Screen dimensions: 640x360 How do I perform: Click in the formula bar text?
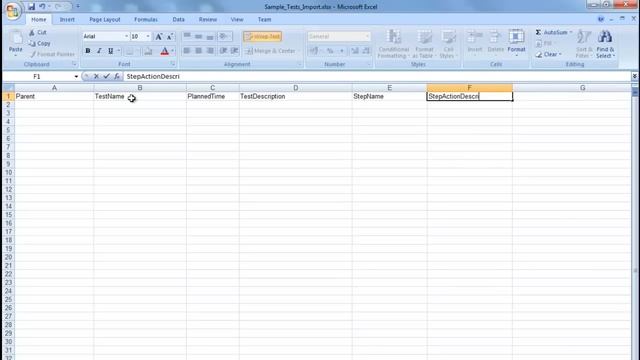coord(153,76)
